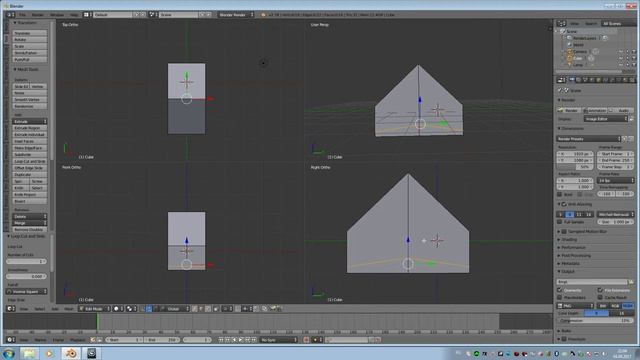Open the Windows Start menu
640x360 pixels.
[9, 353]
